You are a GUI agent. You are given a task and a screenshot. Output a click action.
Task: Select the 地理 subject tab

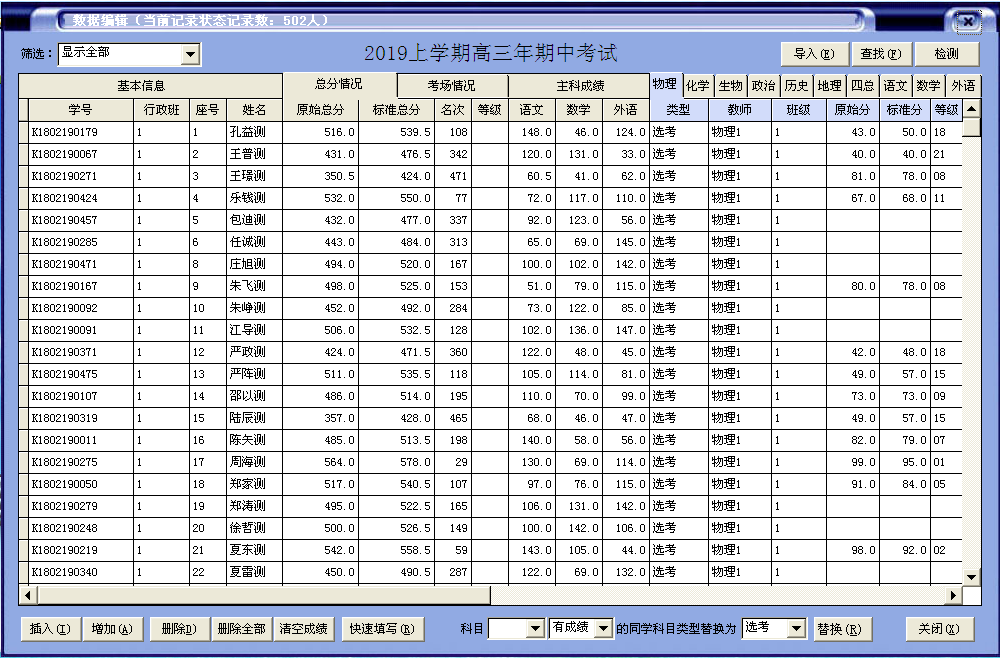[830, 86]
